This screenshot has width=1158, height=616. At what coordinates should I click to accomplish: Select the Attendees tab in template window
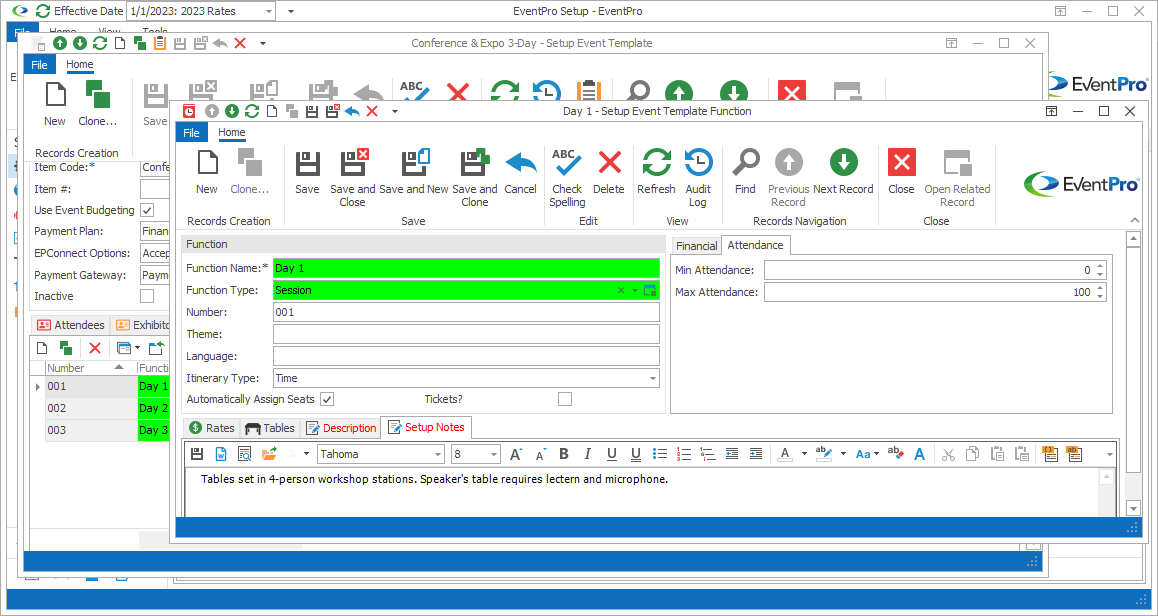(71, 325)
